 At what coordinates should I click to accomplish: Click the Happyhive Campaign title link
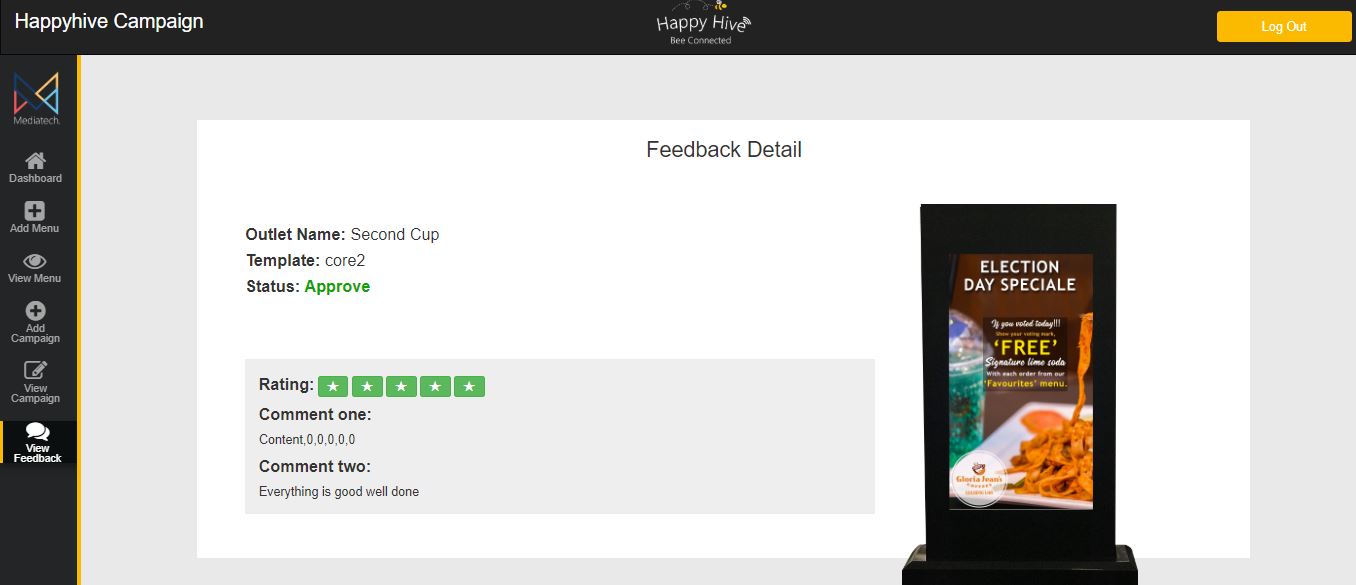[x=109, y=21]
